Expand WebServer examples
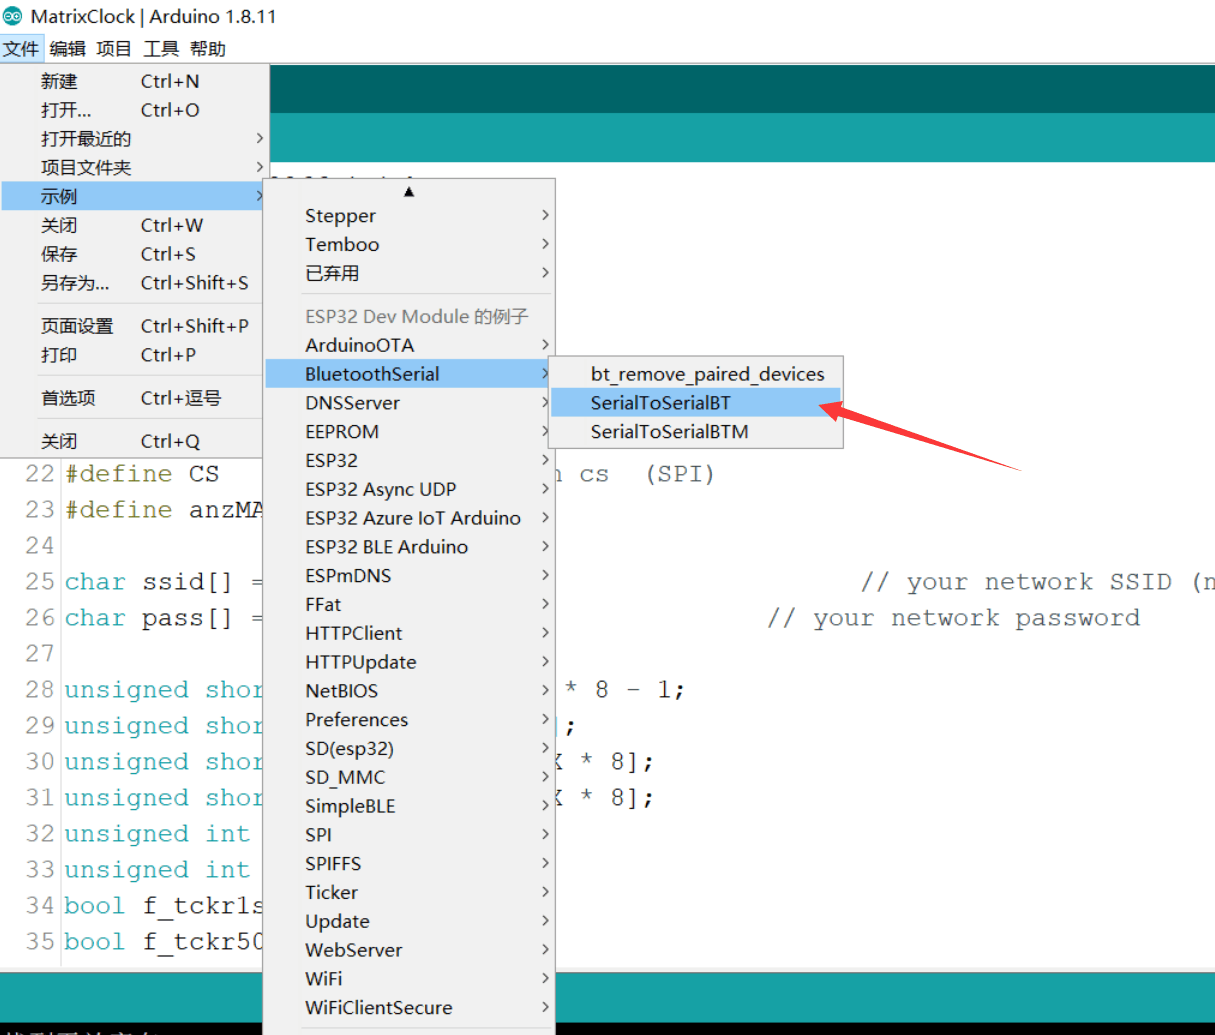This screenshot has height=1035, width=1215. 409,950
